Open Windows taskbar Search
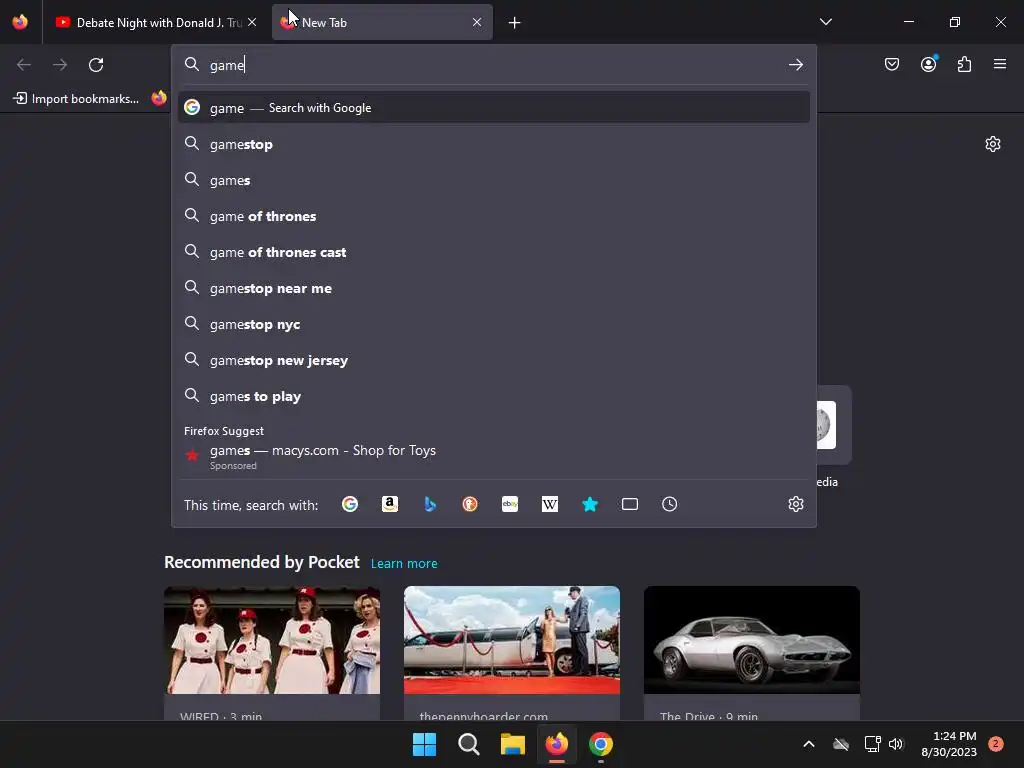Image resolution: width=1024 pixels, height=768 pixels. (x=468, y=744)
